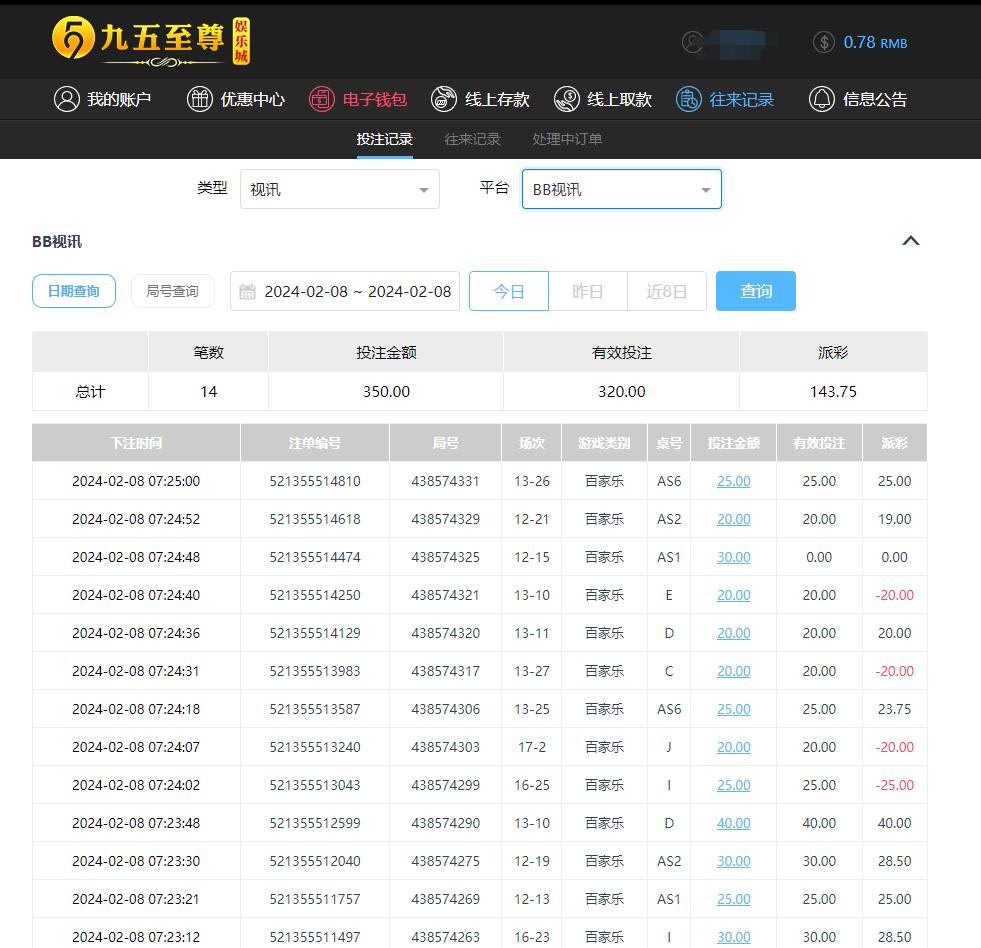Screen dimensions: 981x948
Task: Open 线上存款 menu item
Action: click(x=480, y=99)
